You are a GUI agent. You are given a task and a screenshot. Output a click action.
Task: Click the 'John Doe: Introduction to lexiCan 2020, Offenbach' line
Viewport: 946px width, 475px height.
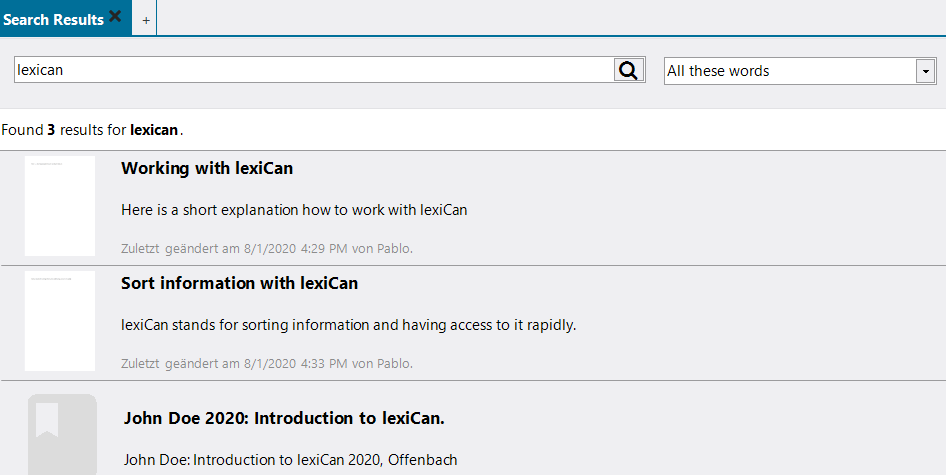(x=290, y=460)
